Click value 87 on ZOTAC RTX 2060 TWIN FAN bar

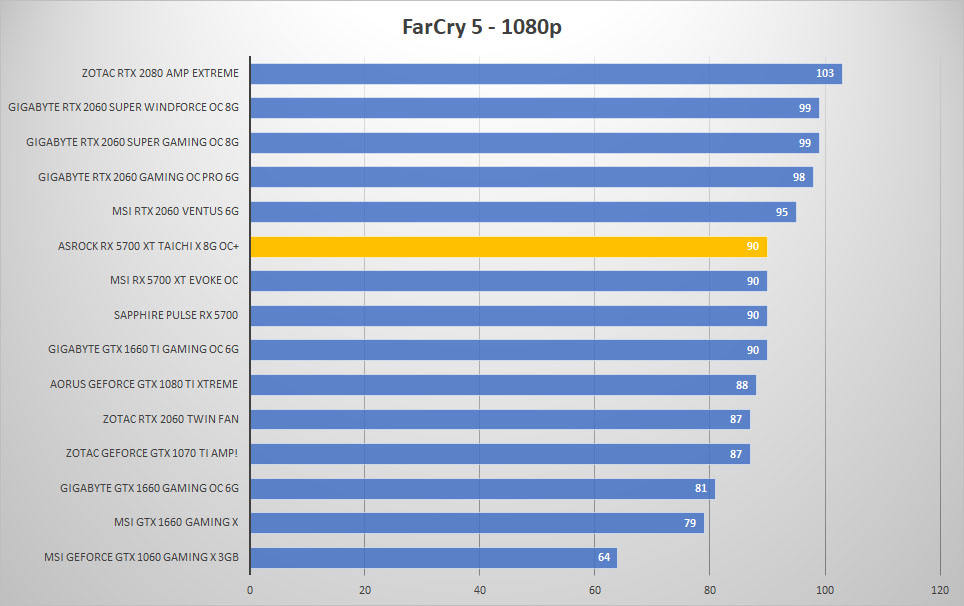[x=735, y=419]
